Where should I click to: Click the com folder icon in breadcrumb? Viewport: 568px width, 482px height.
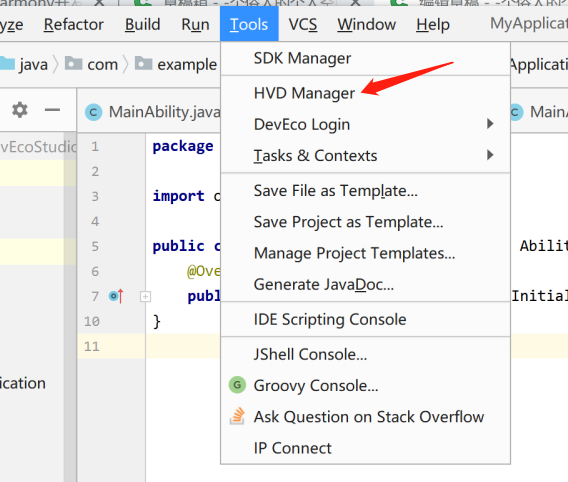74,63
